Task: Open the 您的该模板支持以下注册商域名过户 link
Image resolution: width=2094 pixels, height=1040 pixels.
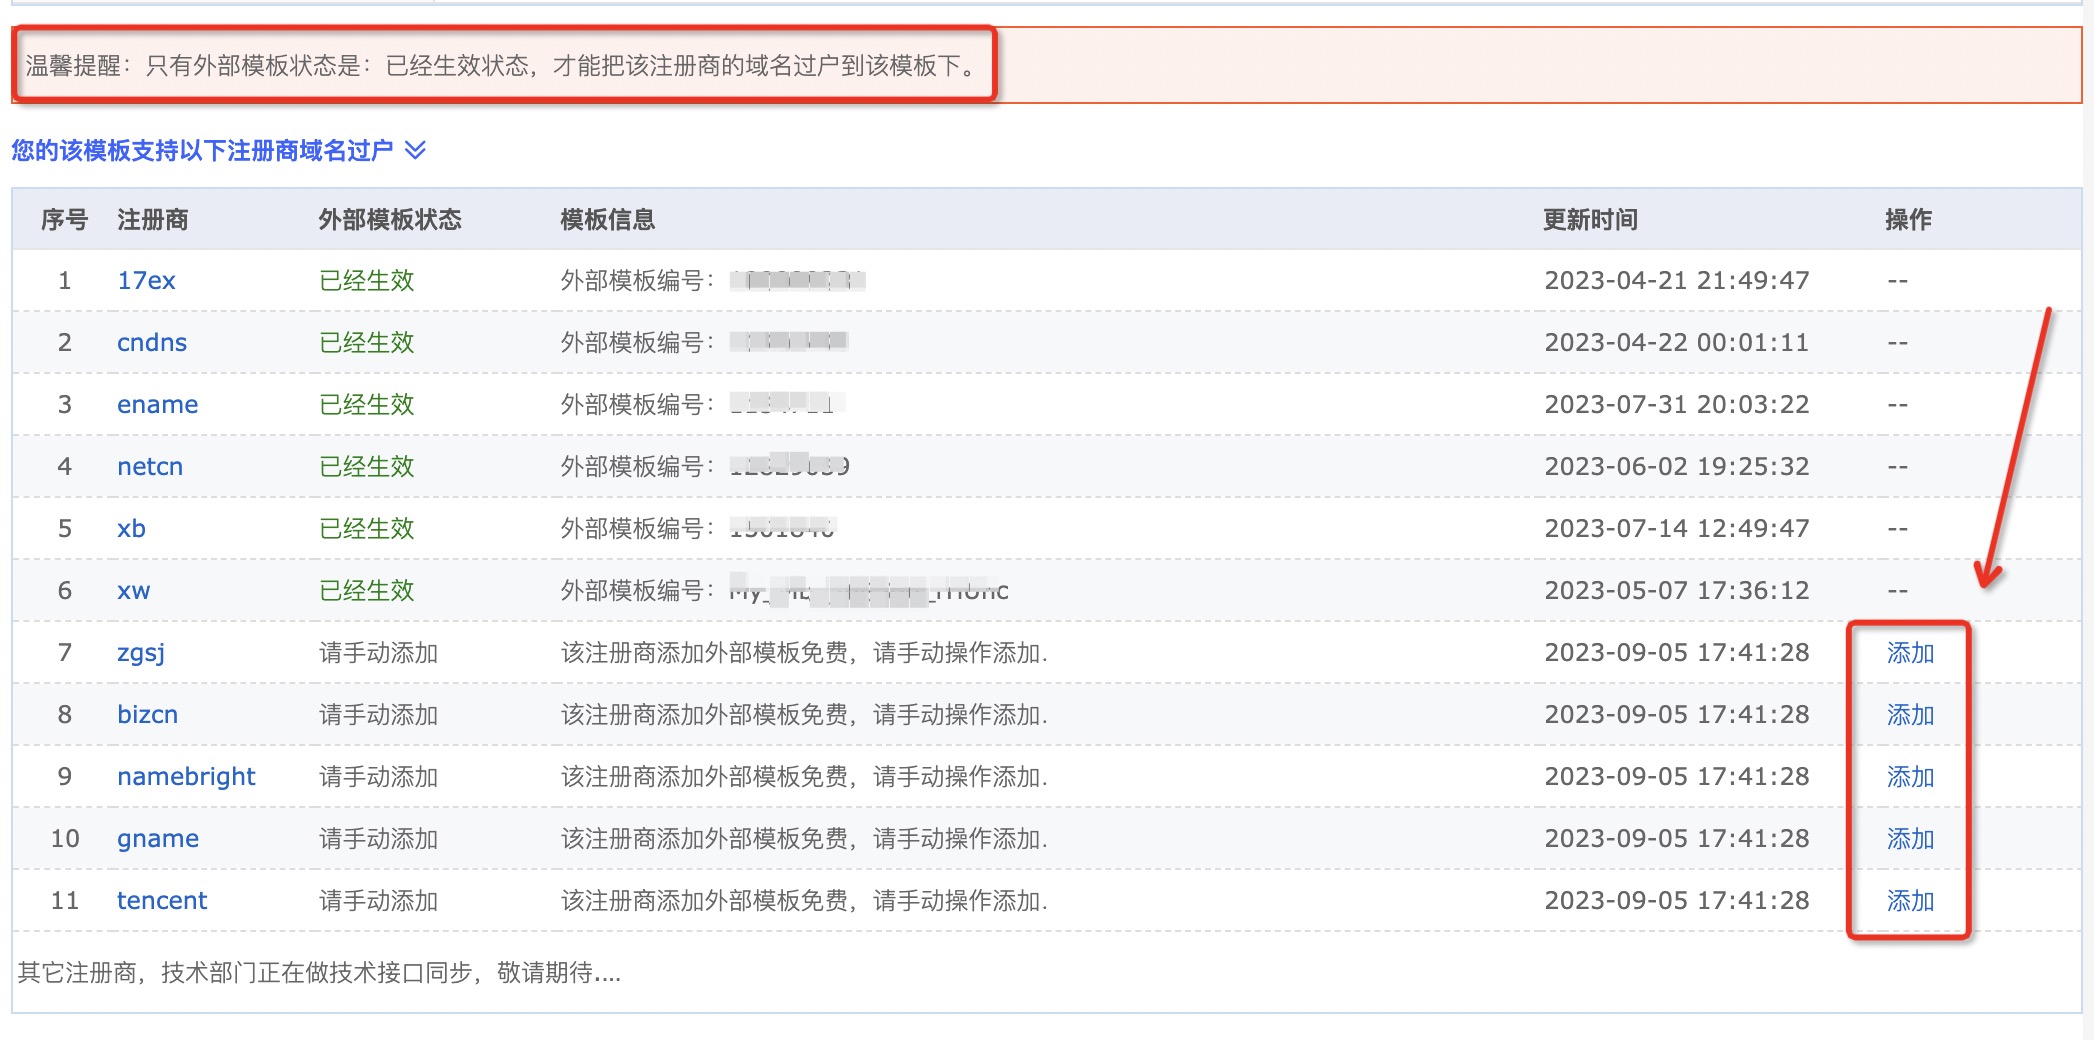Action: point(202,150)
